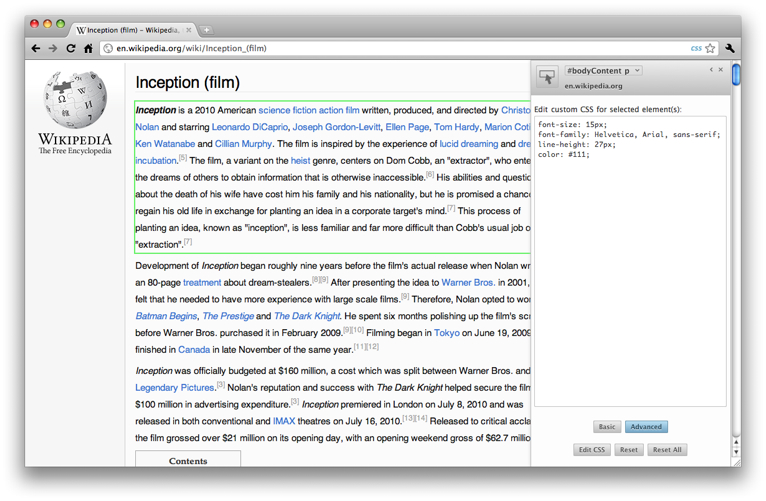
Task: Open the Legendary Pictures link
Action: point(175,388)
